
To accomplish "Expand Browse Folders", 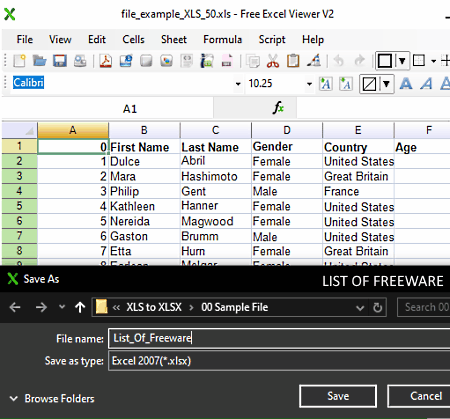I will click(x=52, y=398).
